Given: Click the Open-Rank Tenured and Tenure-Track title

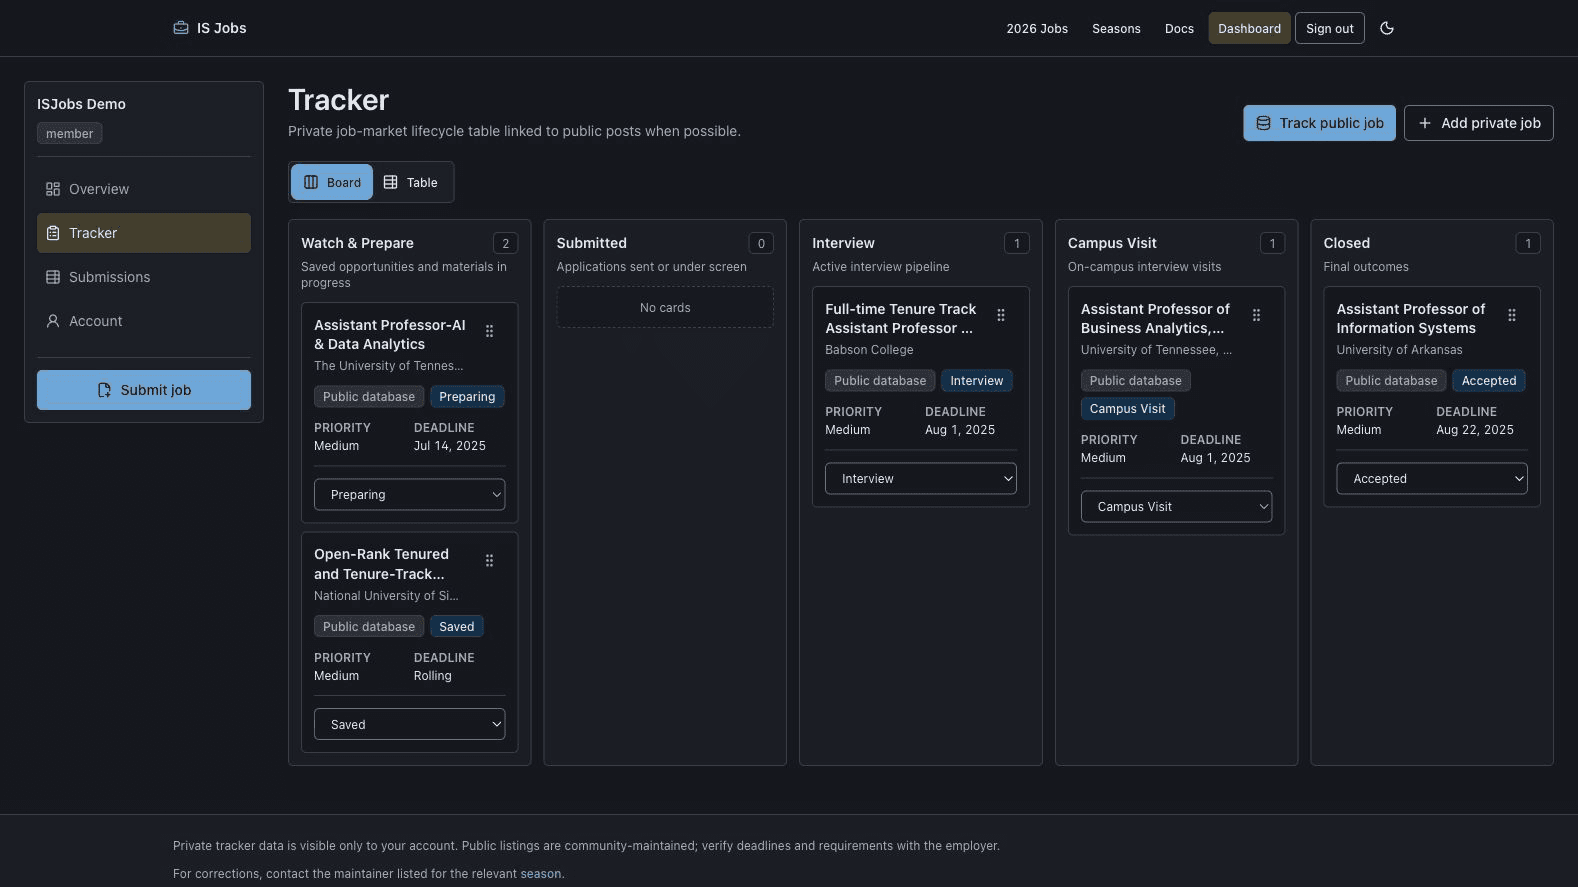Looking at the screenshot, I should tap(381, 564).
